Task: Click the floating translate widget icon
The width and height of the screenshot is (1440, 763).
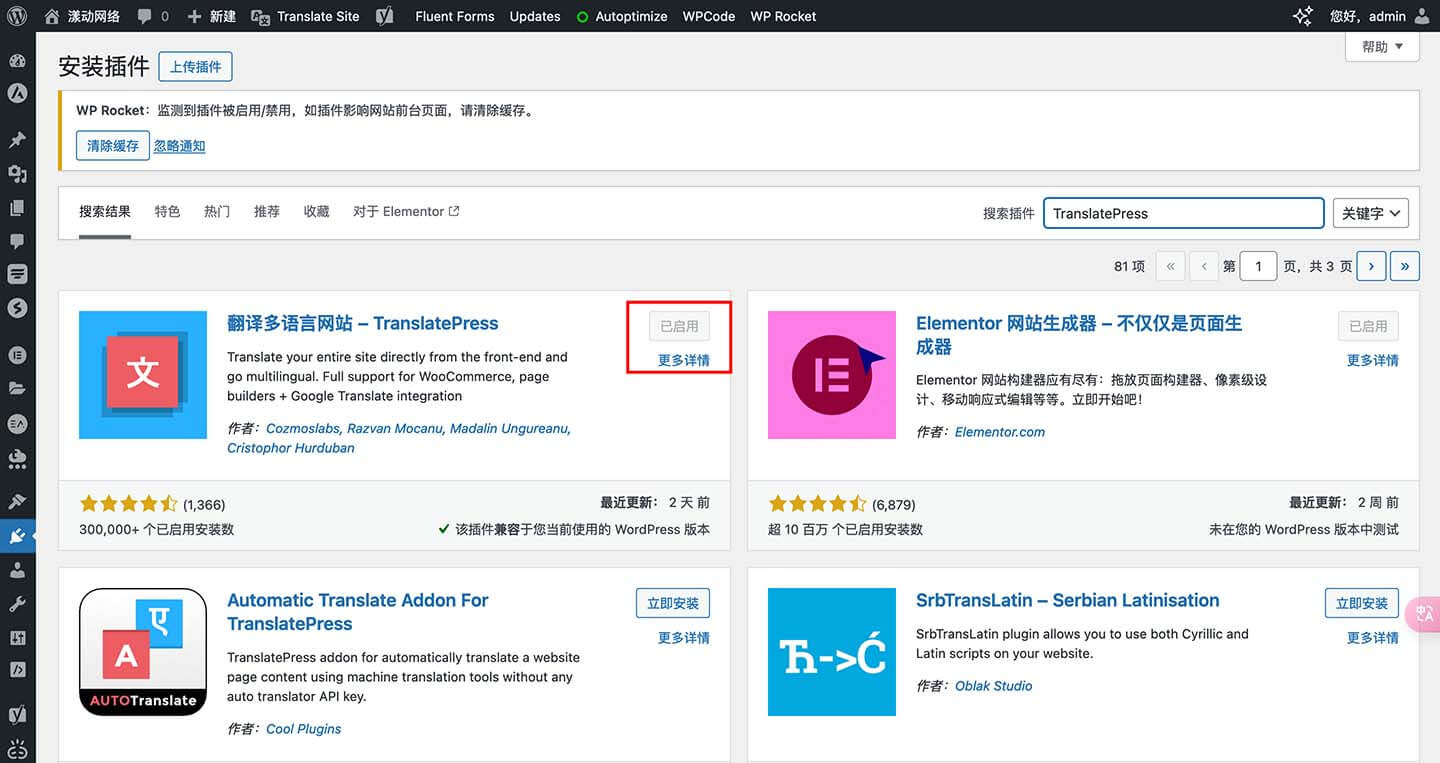Action: point(1424,614)
